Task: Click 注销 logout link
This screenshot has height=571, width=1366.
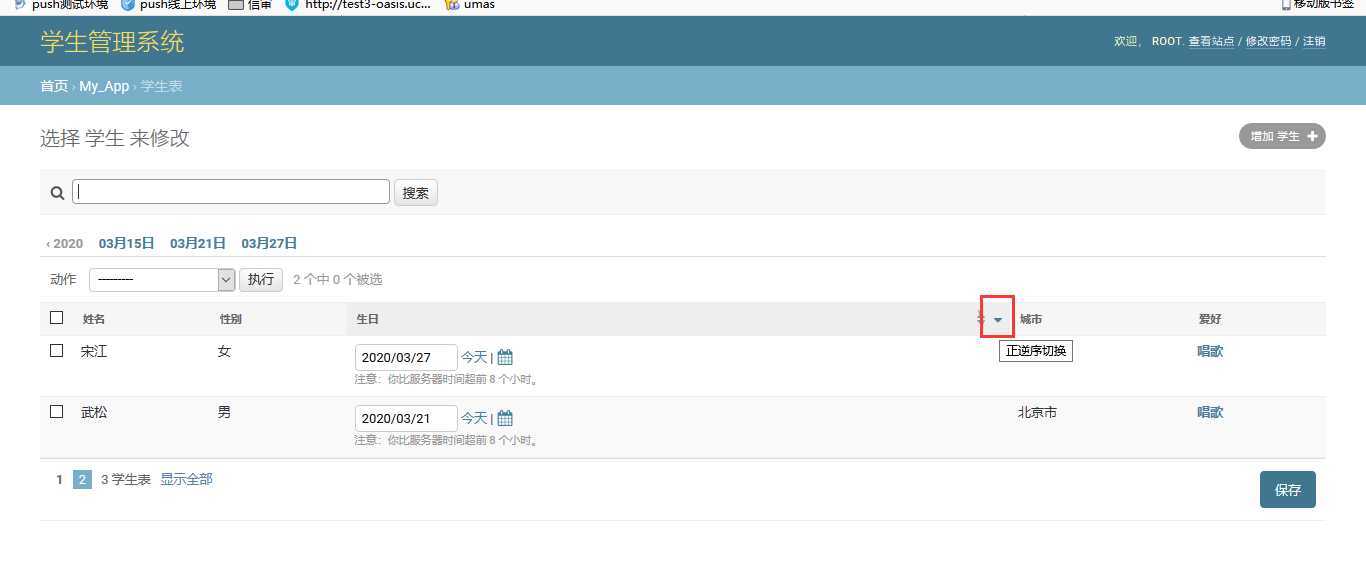Action: tap(1314, 41)
